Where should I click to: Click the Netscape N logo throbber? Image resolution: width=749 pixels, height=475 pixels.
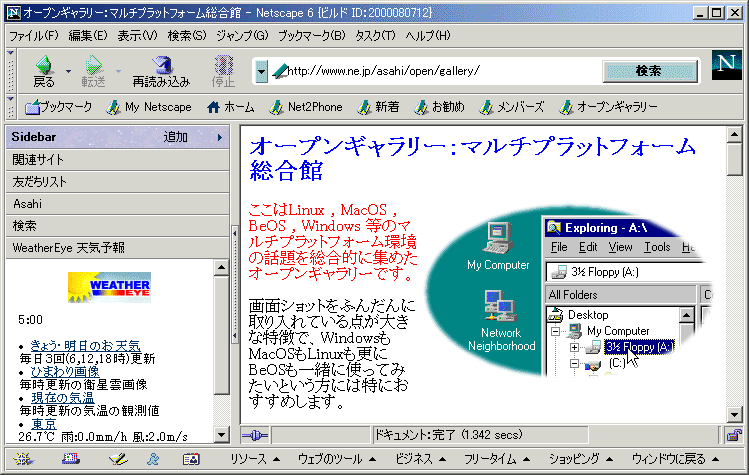(x=727, y=65)
